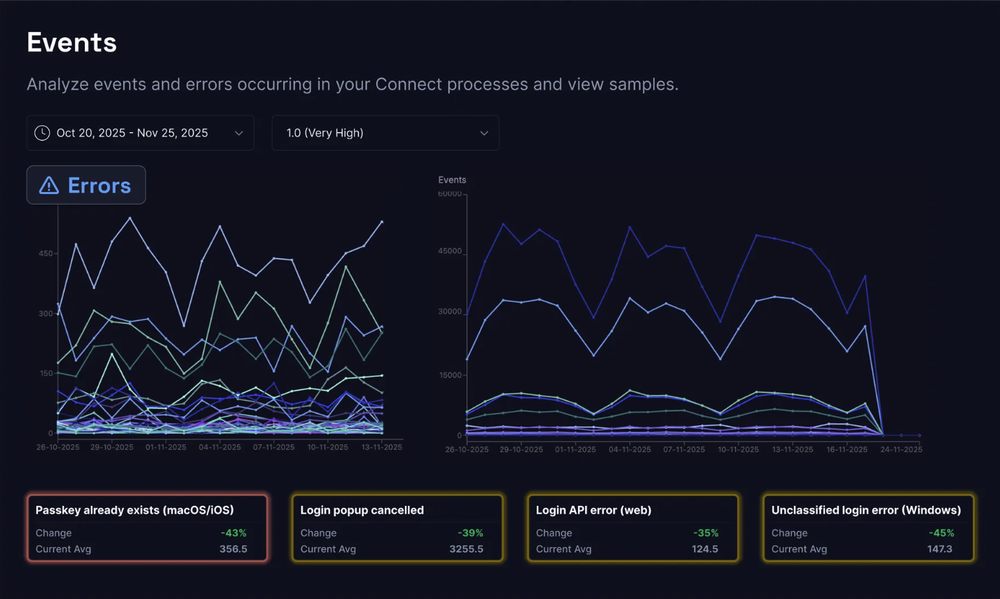
Task: Open the Passkey already exists (macOS/iOS) card
Action: point(147,528)
